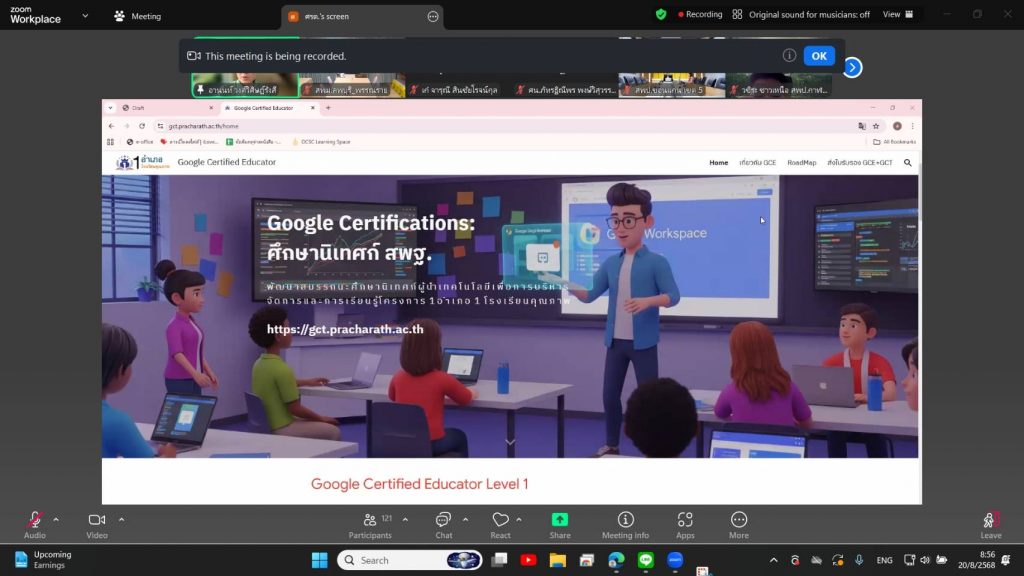Screen dimensions: 1024x576
Task: Open the RoadMap page link
Action: coord(801,163)
